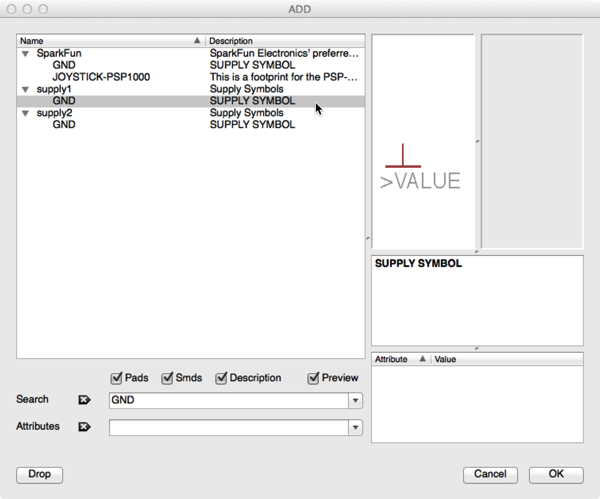This screenshot has height=499, width=600.
Task: Open the Attributes dropdown arrow
Action: [355, 427]
